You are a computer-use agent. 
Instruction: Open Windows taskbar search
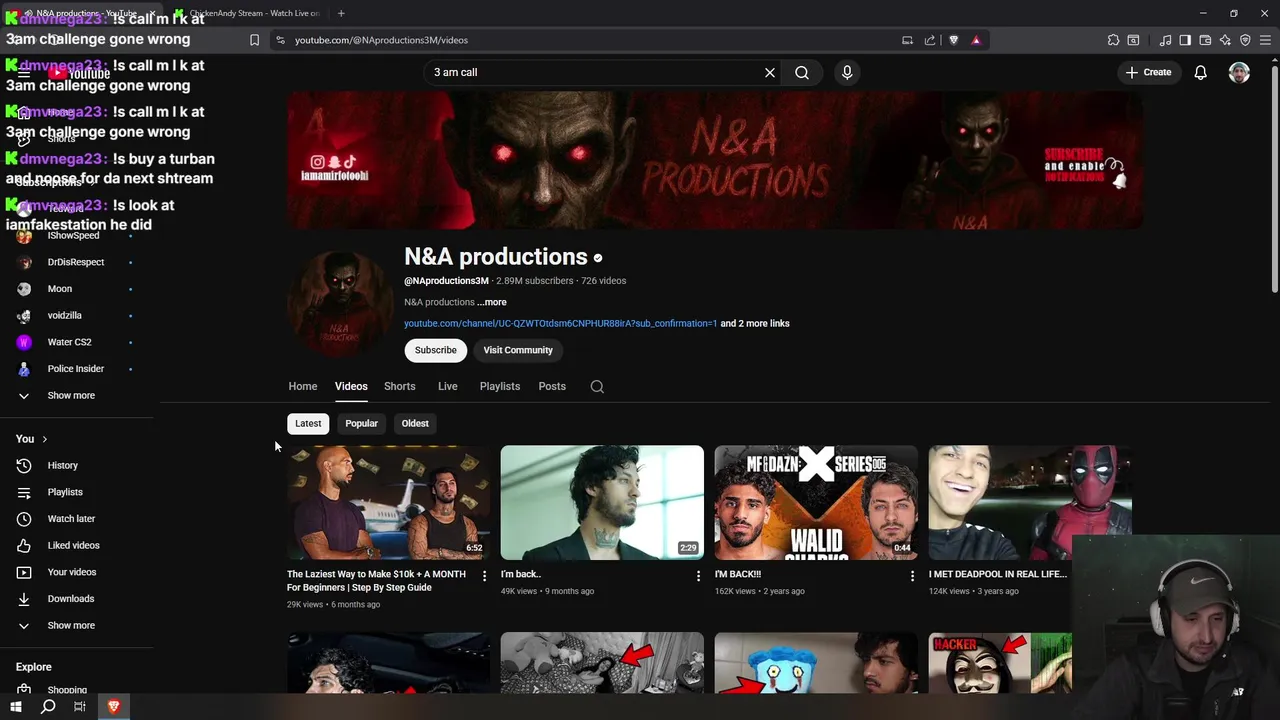[x=48, y=706]
